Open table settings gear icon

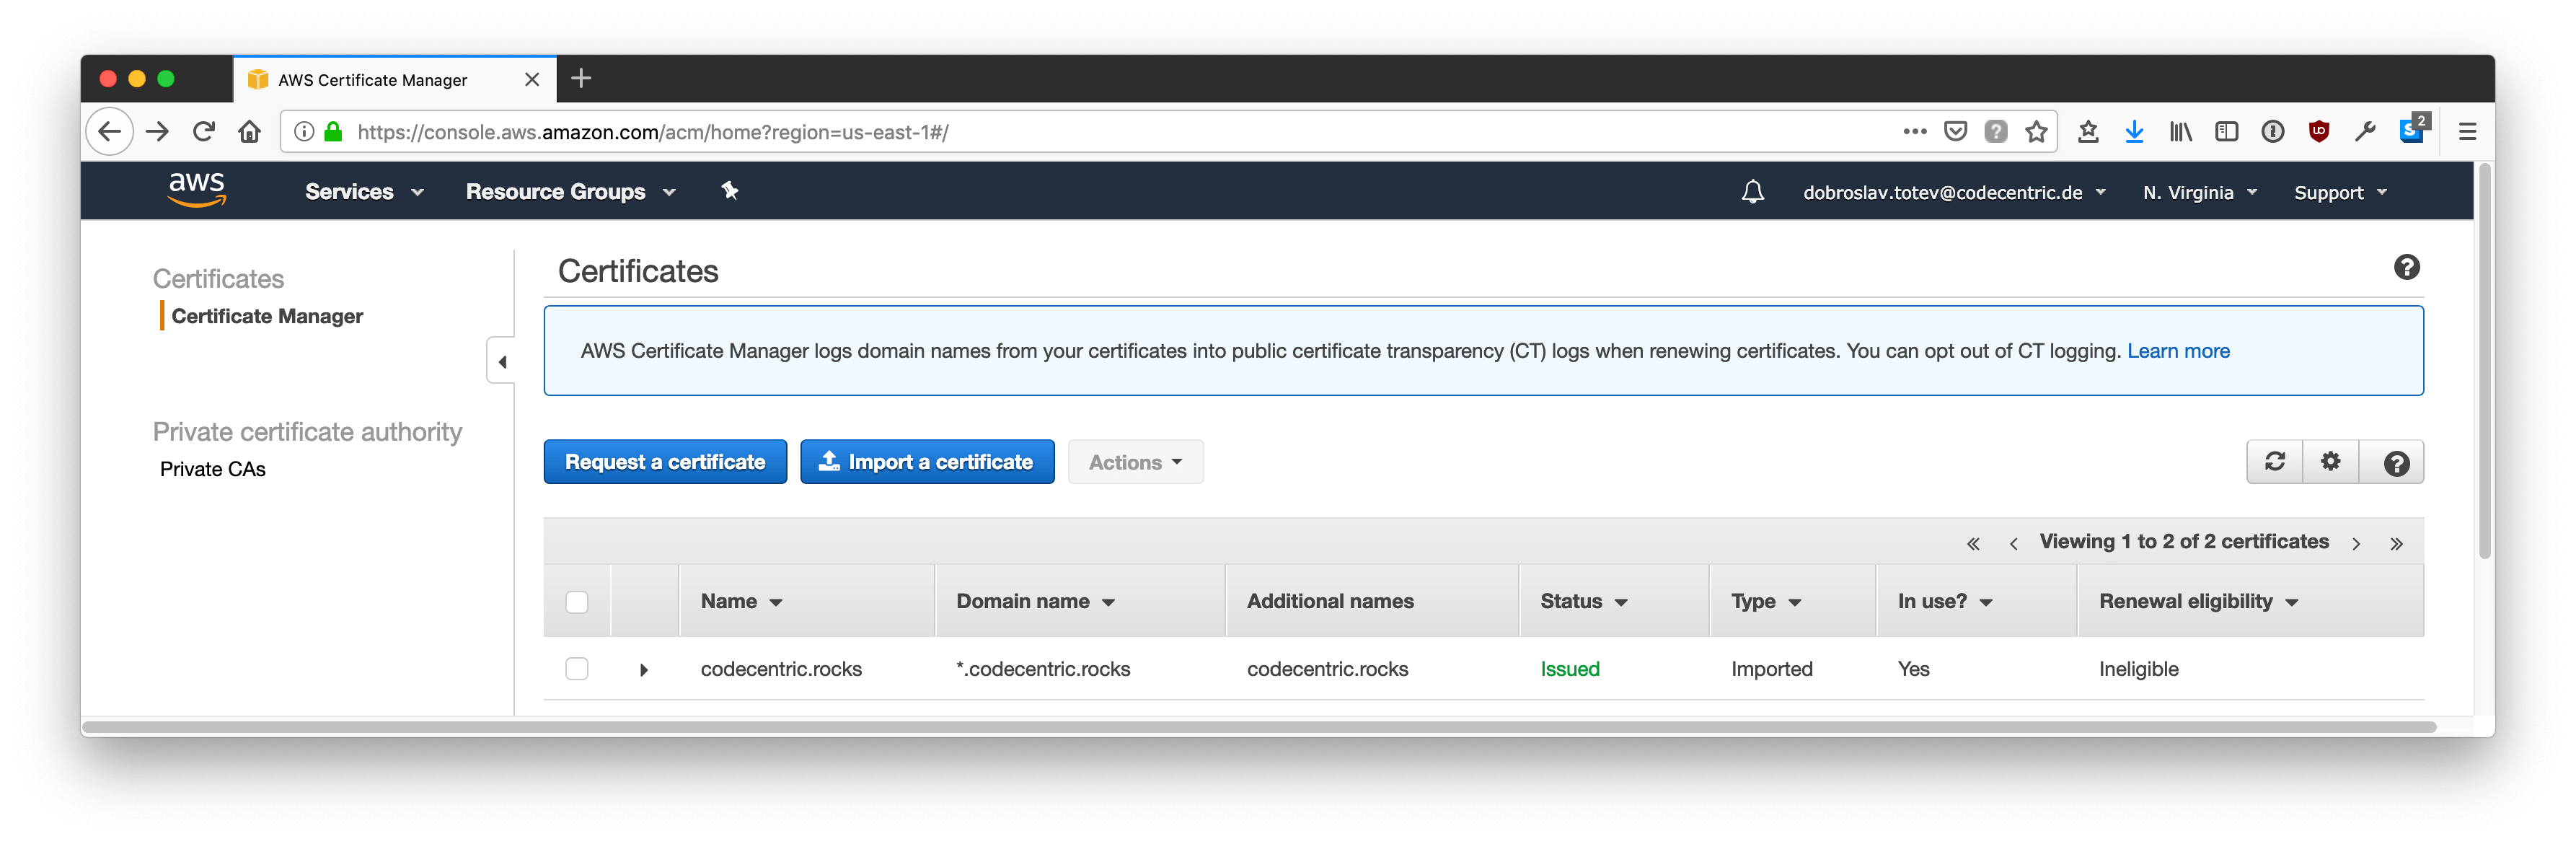(x=2330, y=462)
